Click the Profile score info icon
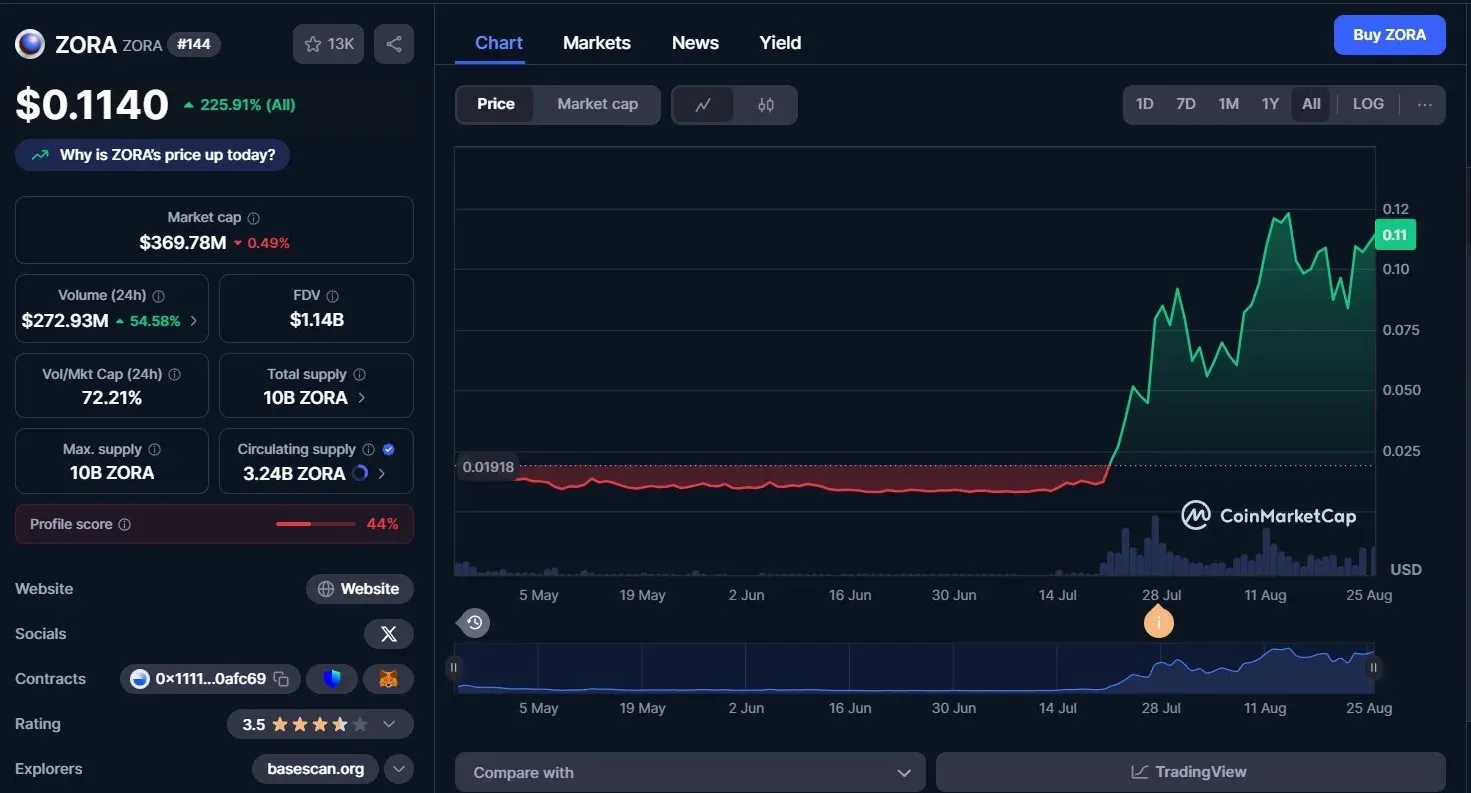Screen dimensions: 1471x793 124,525
